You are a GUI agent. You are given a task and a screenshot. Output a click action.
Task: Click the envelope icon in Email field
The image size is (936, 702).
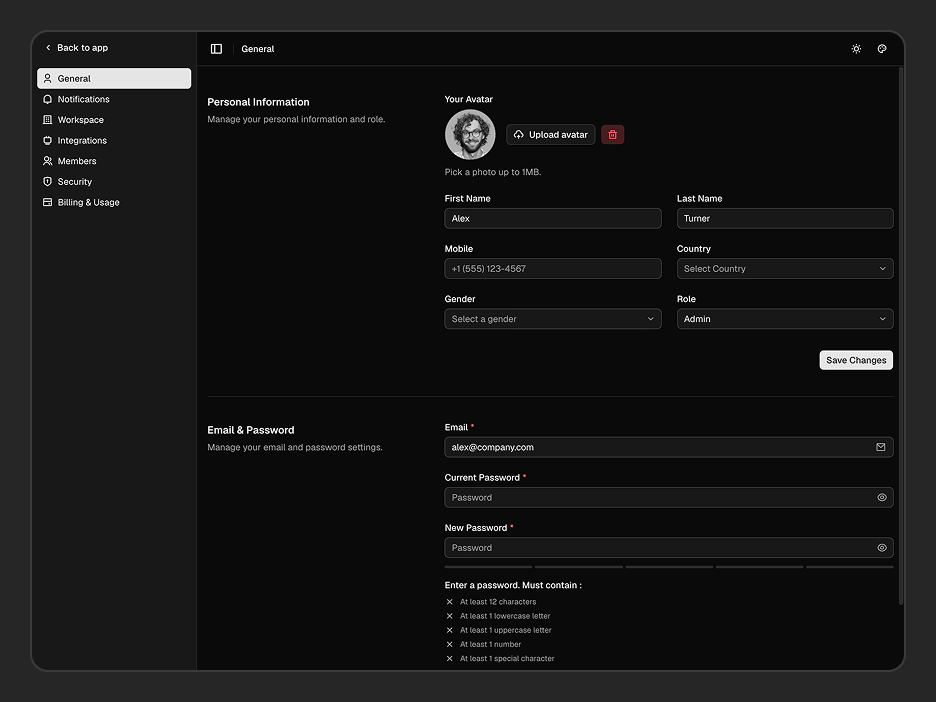tap(880, 447)
